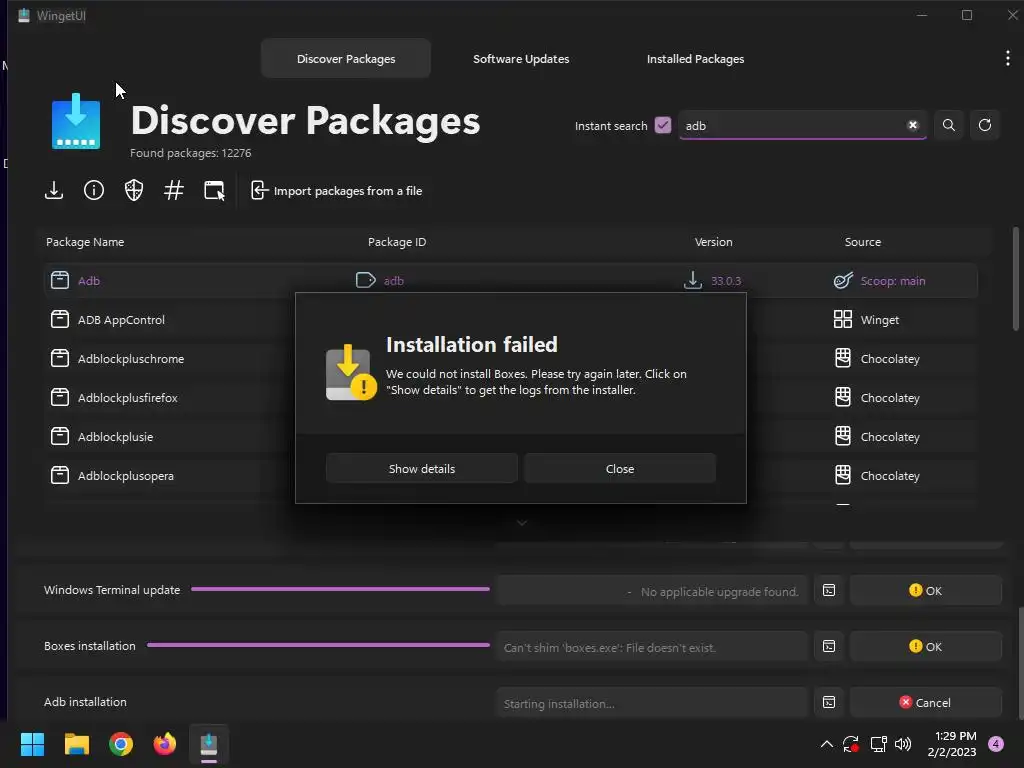This screenshot has width=1024, height=768.
Task: Click the package icon next to Adb
Action: point(60,280)
